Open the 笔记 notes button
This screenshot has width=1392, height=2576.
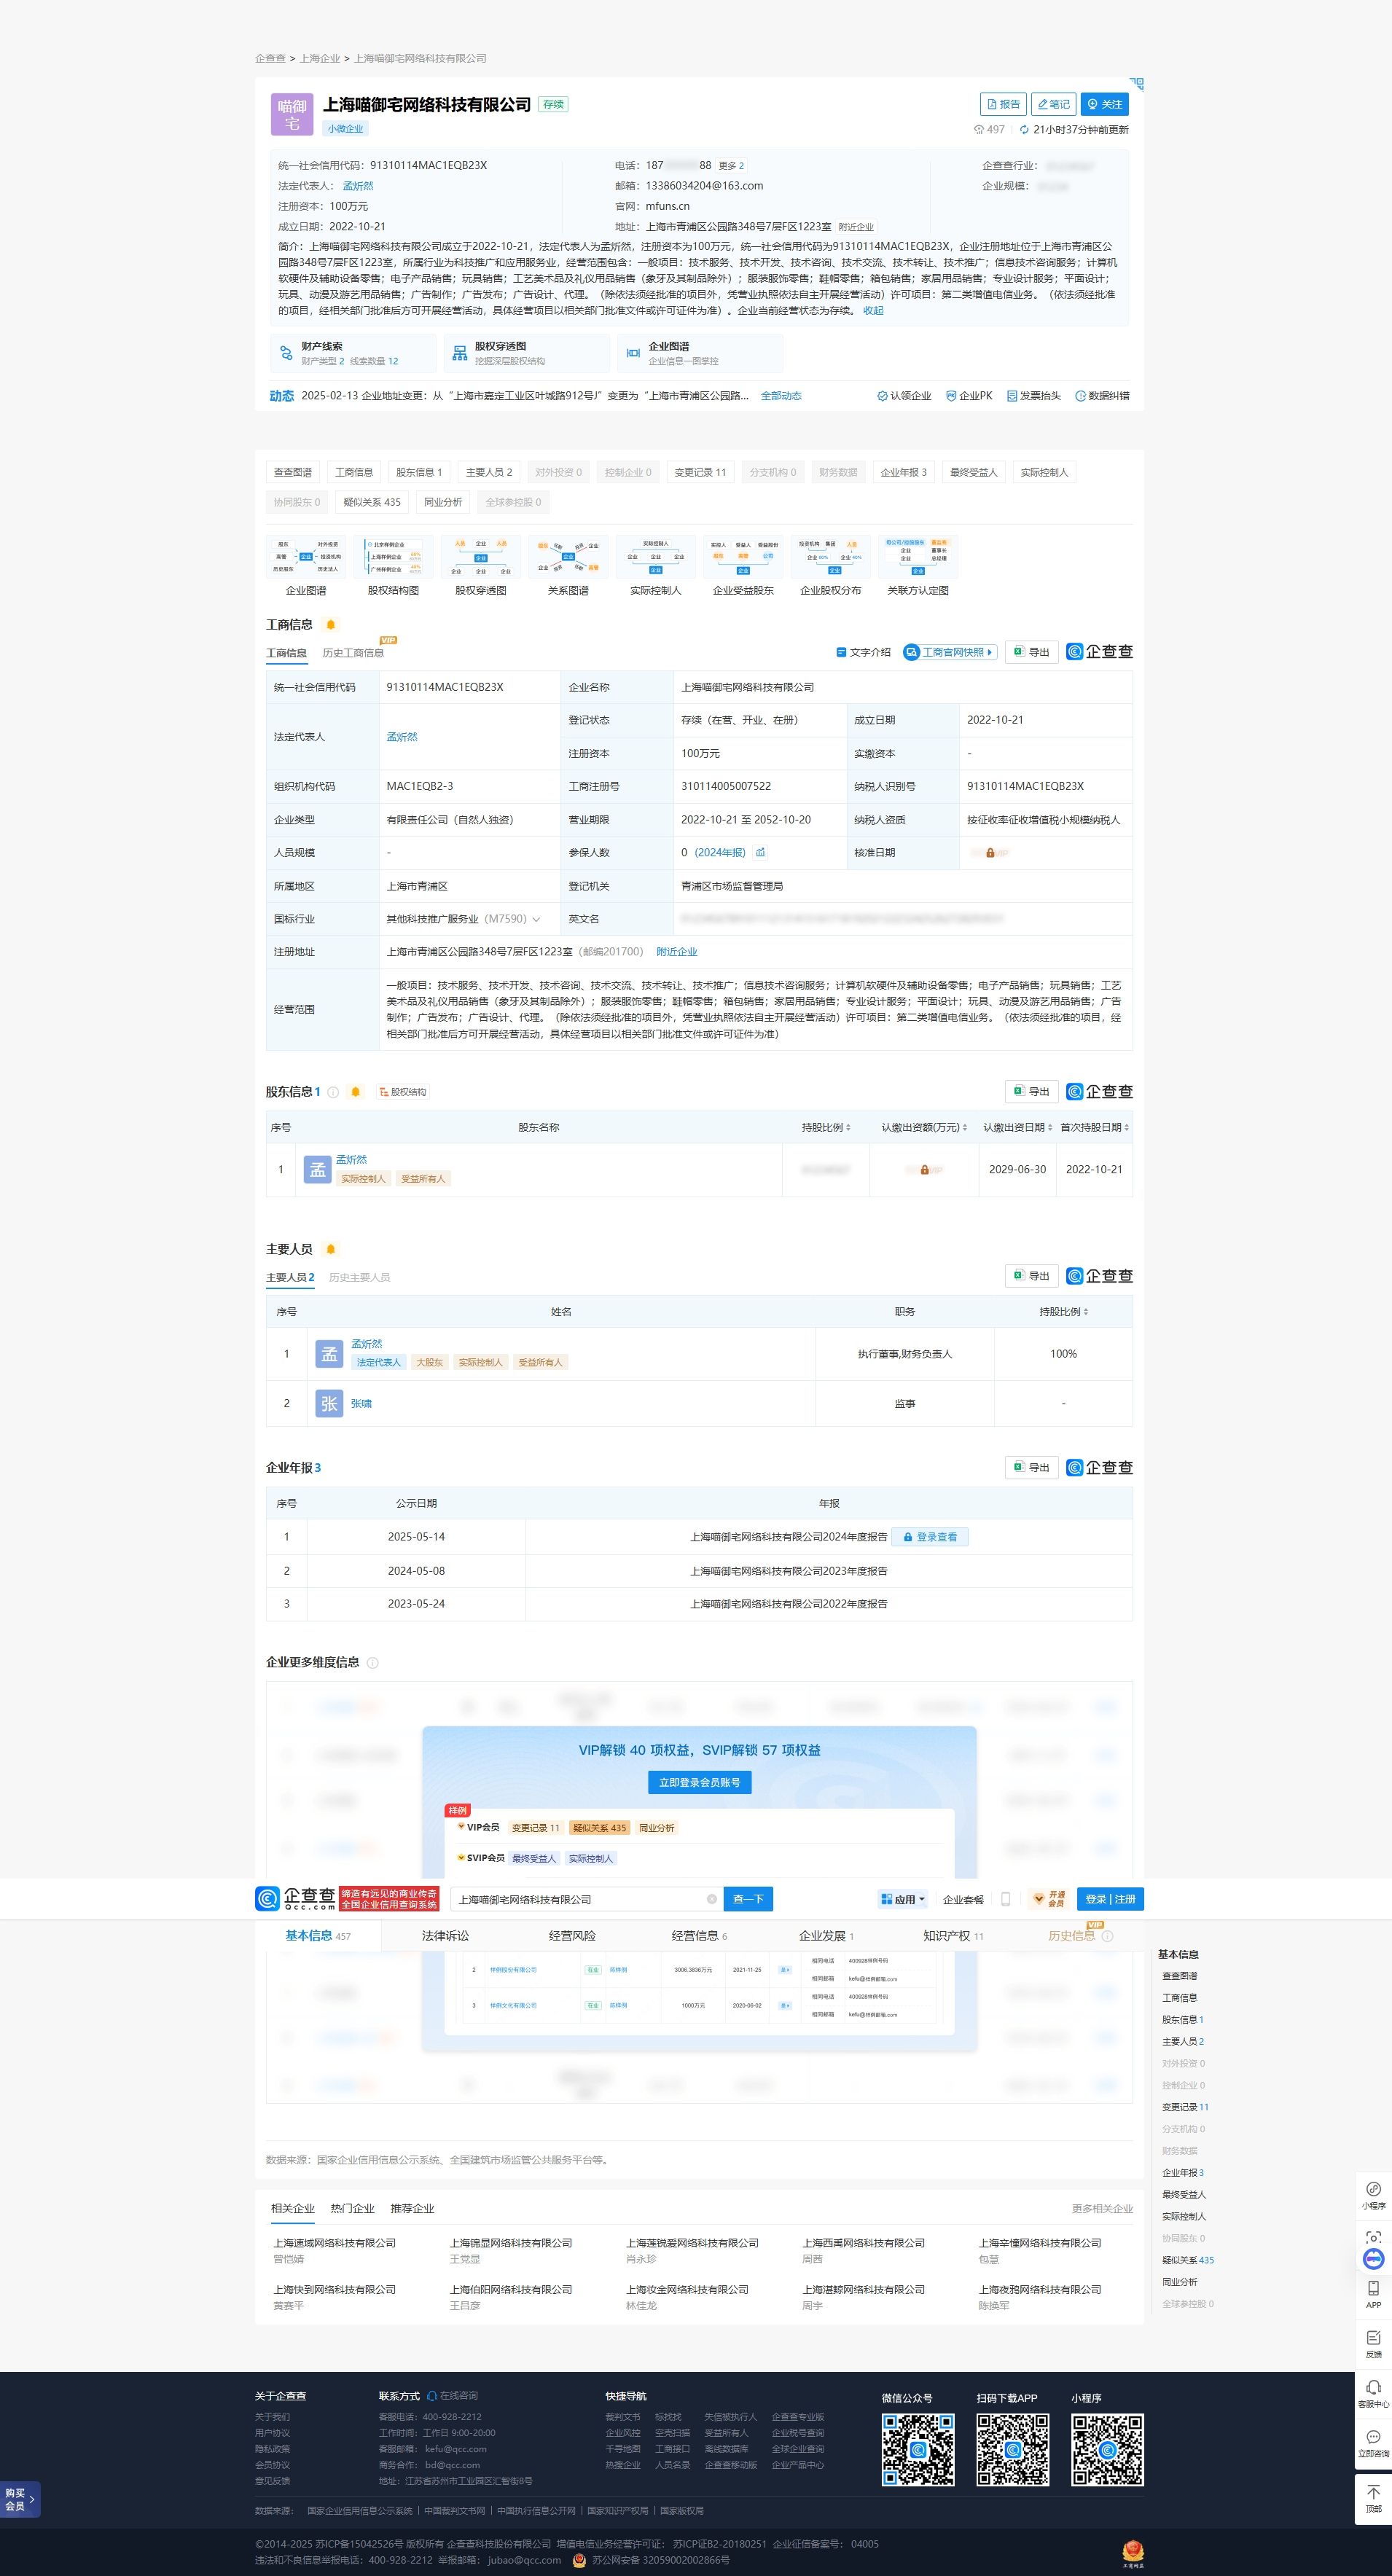point(1054,104)
